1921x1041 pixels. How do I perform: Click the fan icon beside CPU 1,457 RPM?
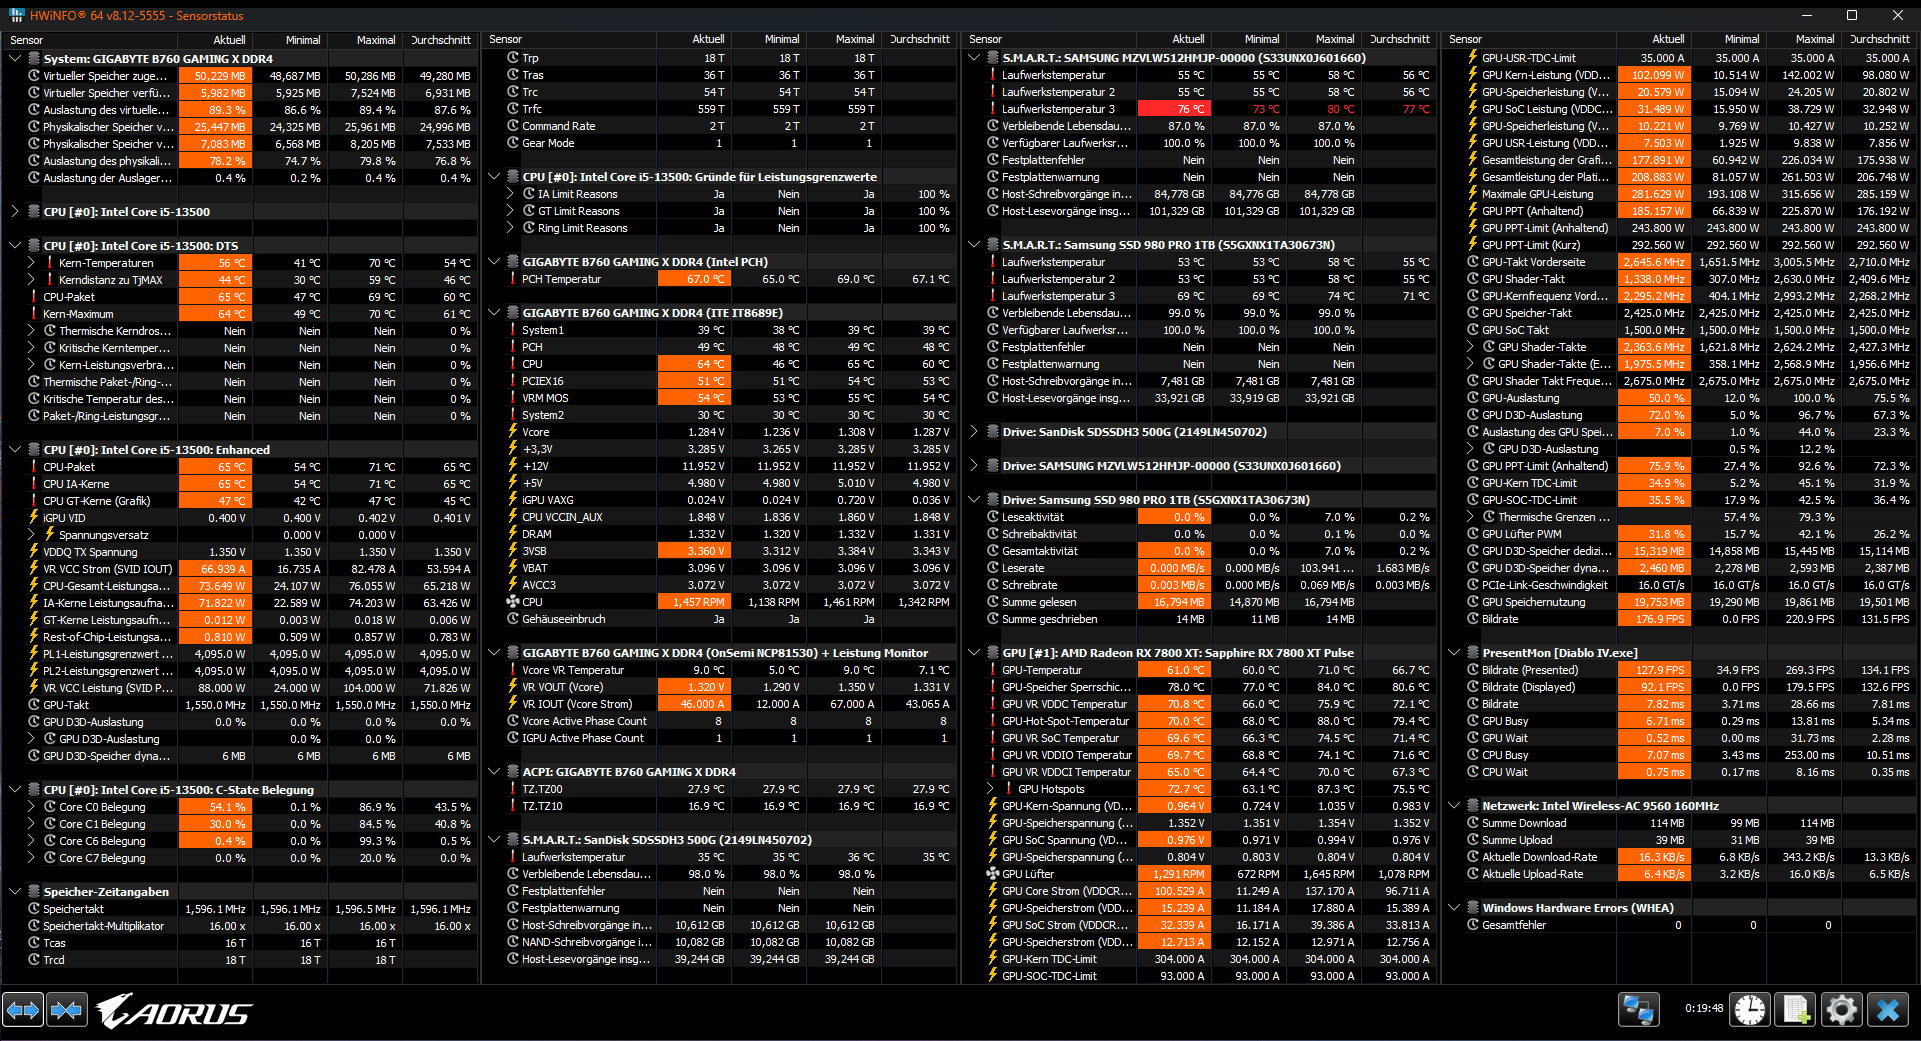(x=513, y=602)
